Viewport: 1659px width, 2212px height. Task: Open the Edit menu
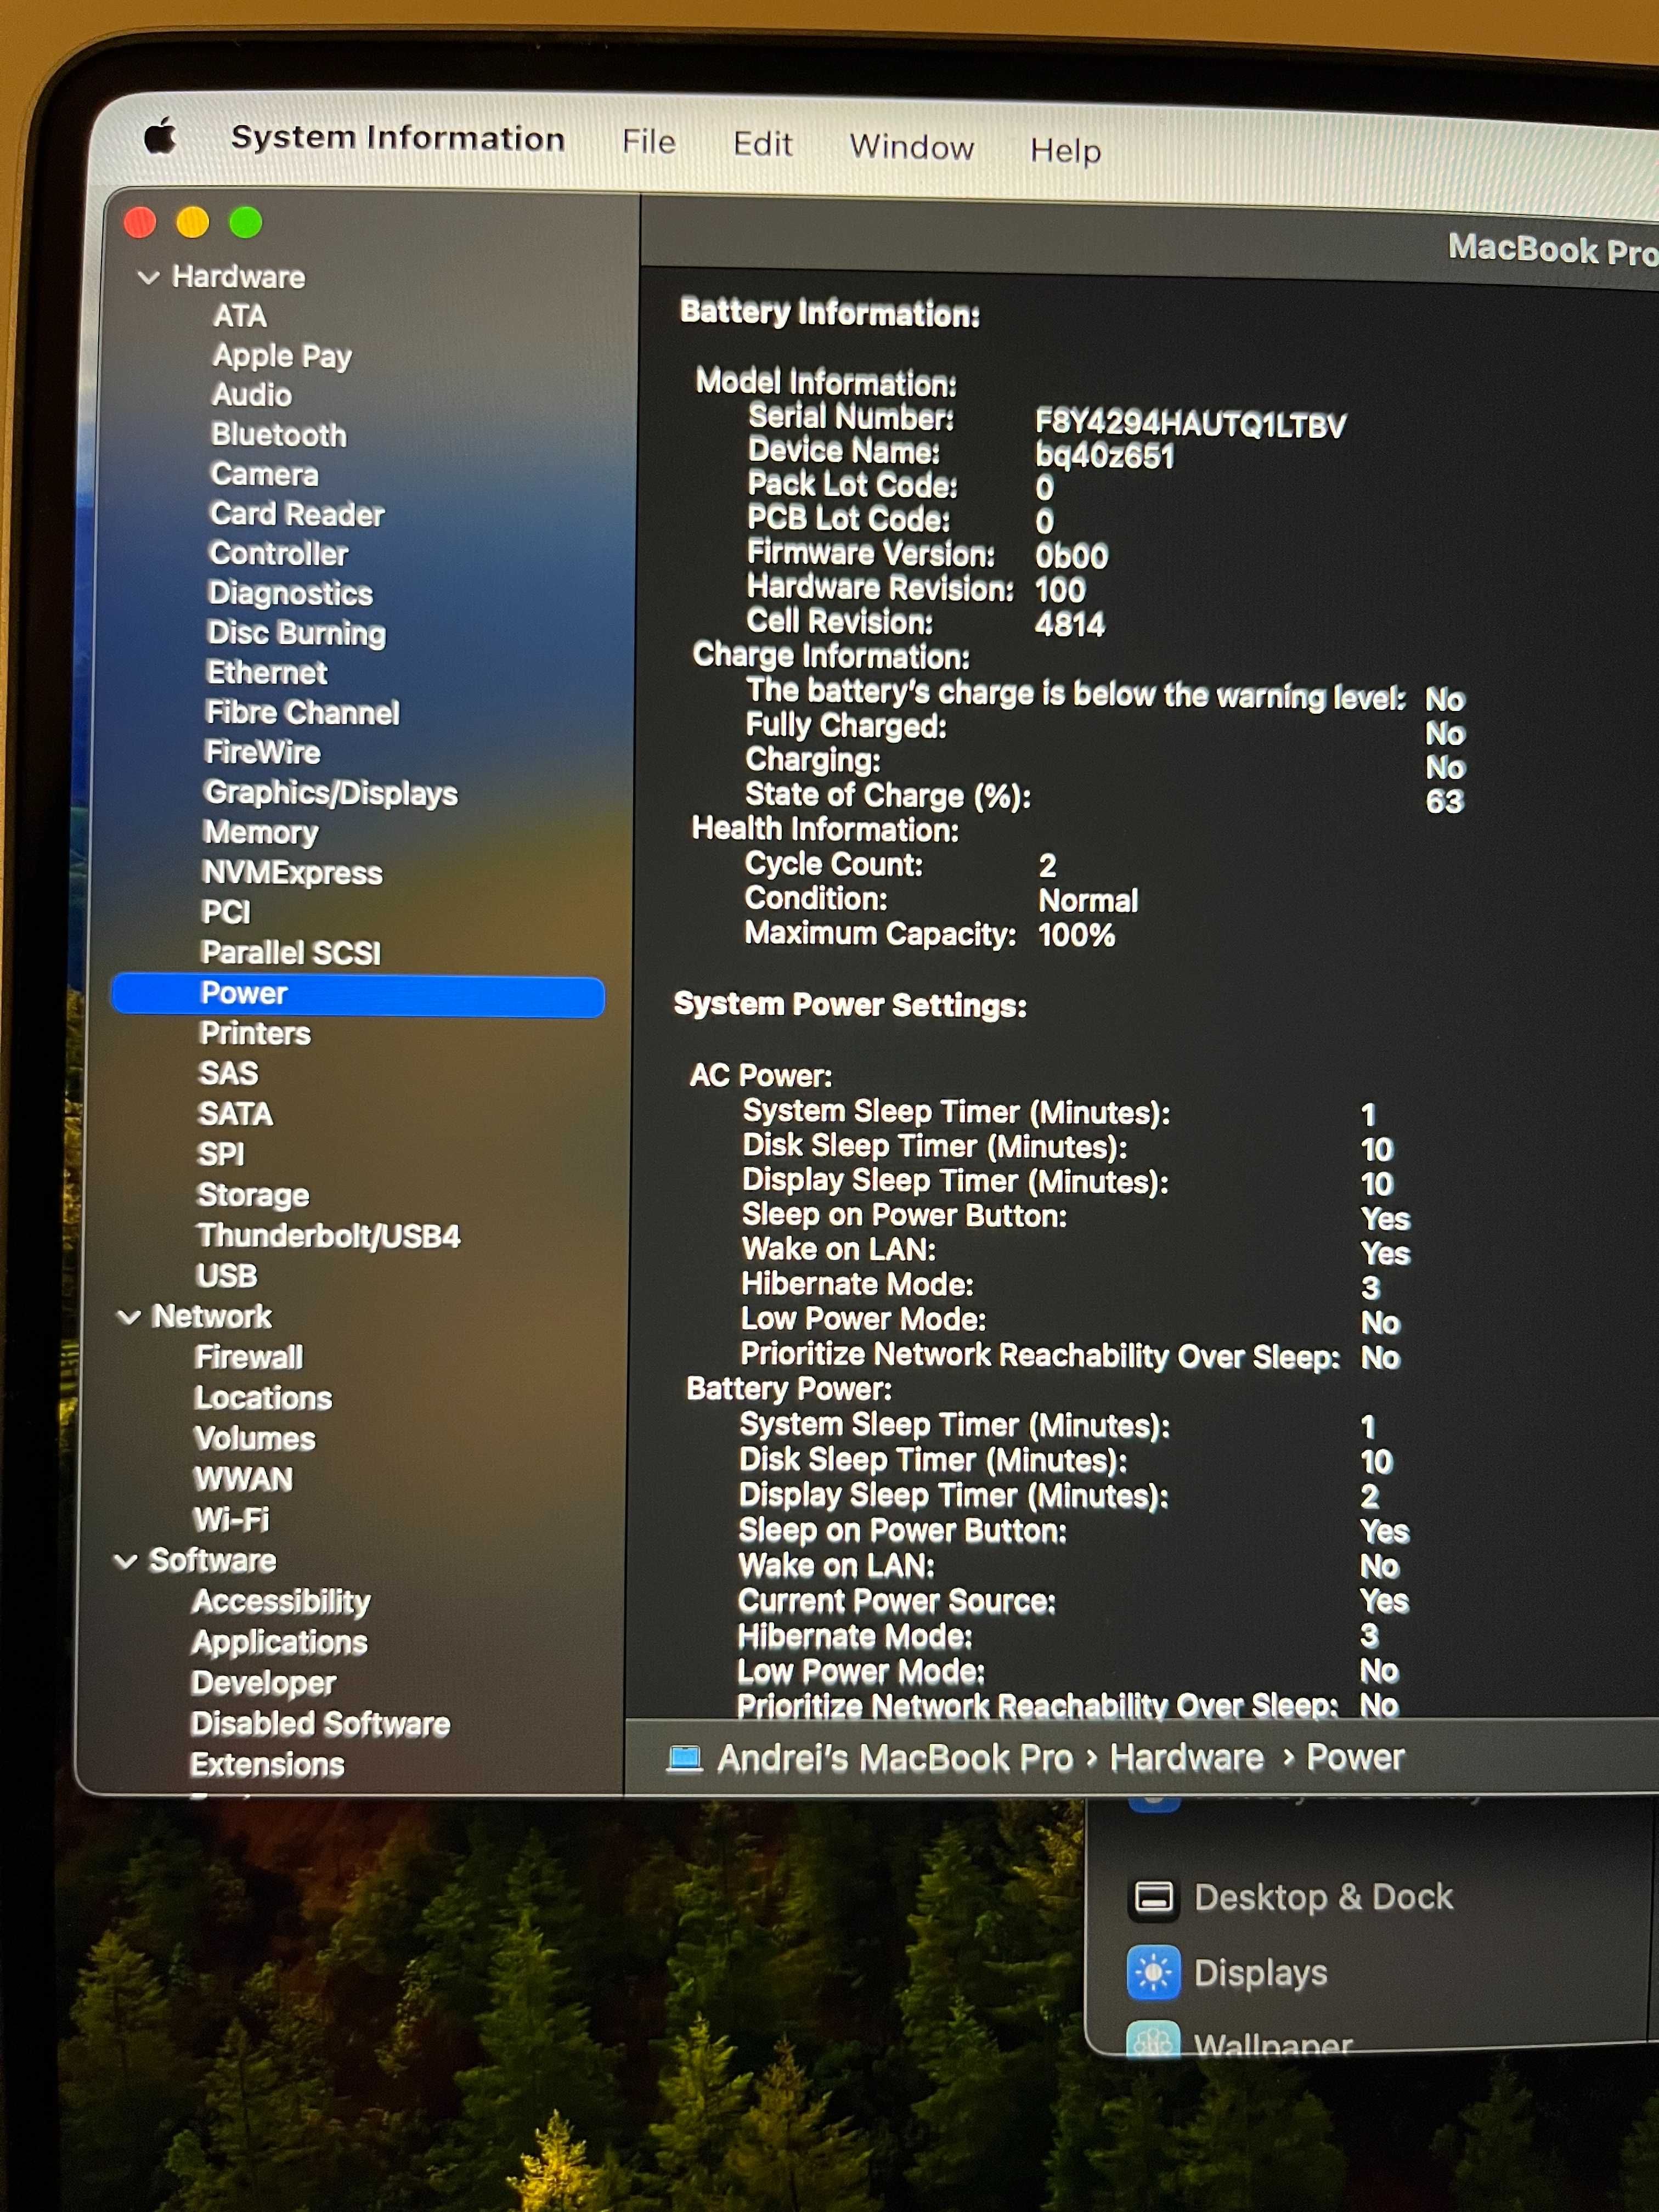click(762, 144)
